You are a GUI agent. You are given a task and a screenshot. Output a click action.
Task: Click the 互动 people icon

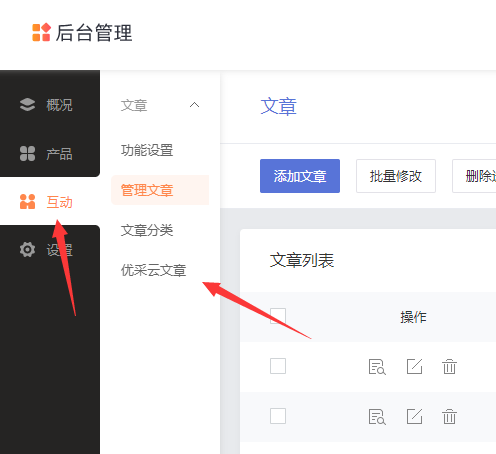(x=27, y=202)
